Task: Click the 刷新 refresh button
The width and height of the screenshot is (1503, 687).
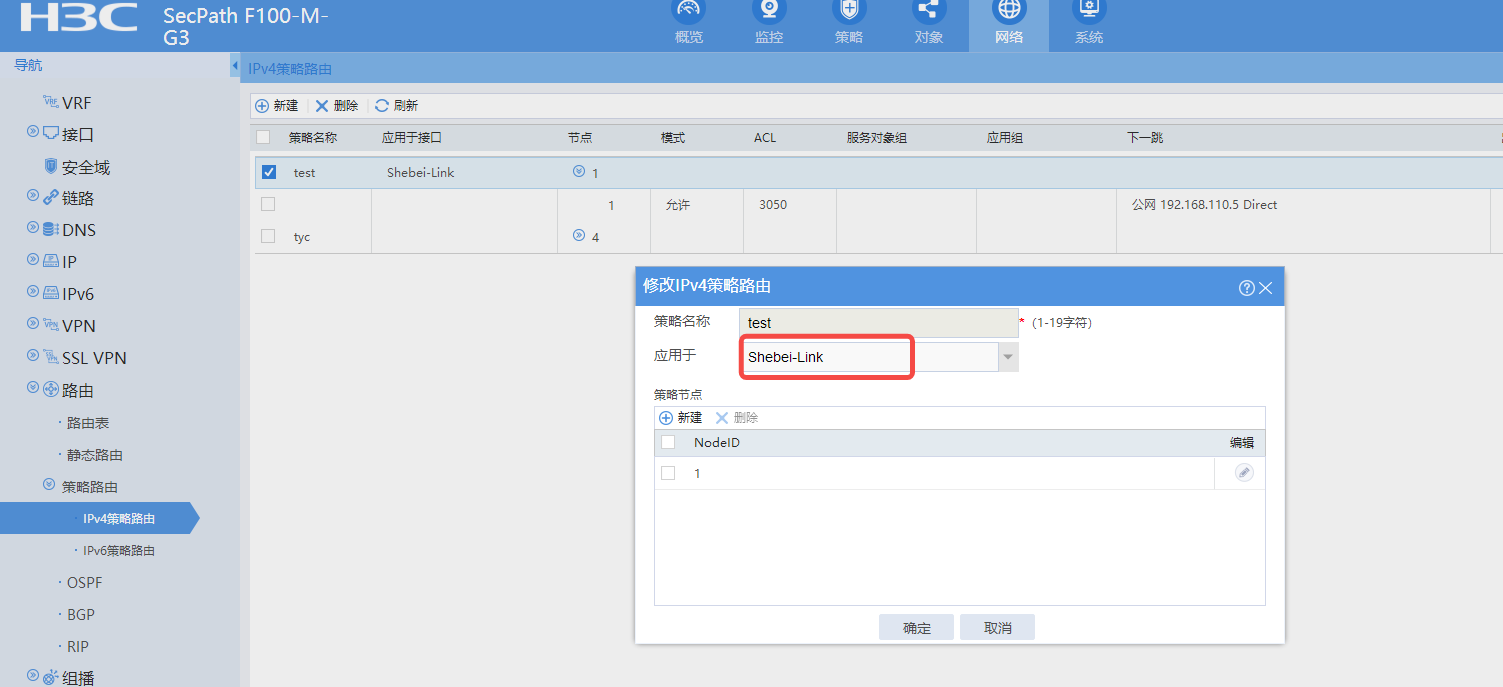Action: coord(397,105)
